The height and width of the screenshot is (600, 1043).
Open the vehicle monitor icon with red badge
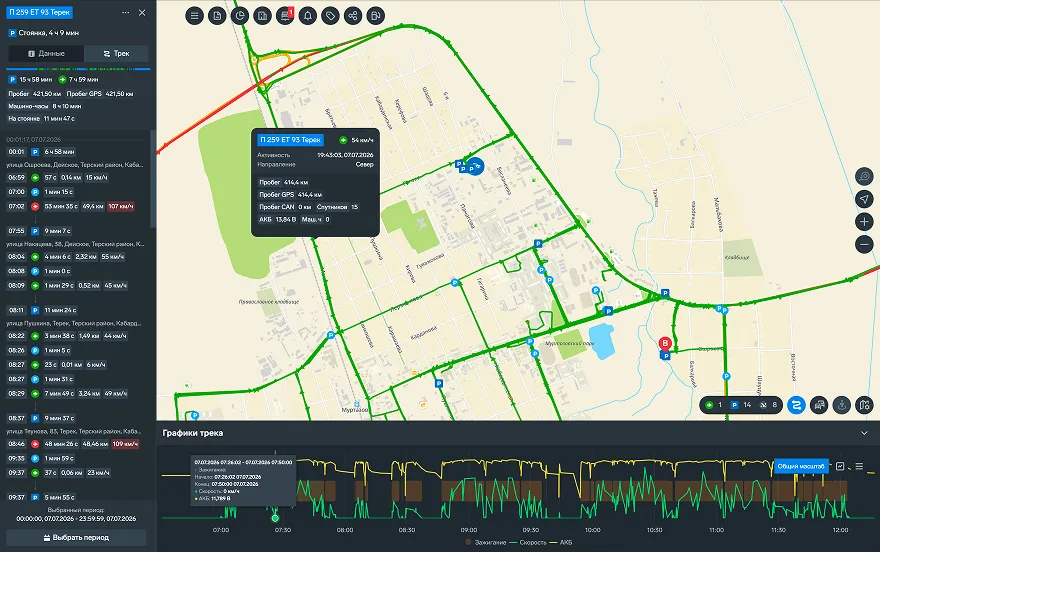pos(285,16)
